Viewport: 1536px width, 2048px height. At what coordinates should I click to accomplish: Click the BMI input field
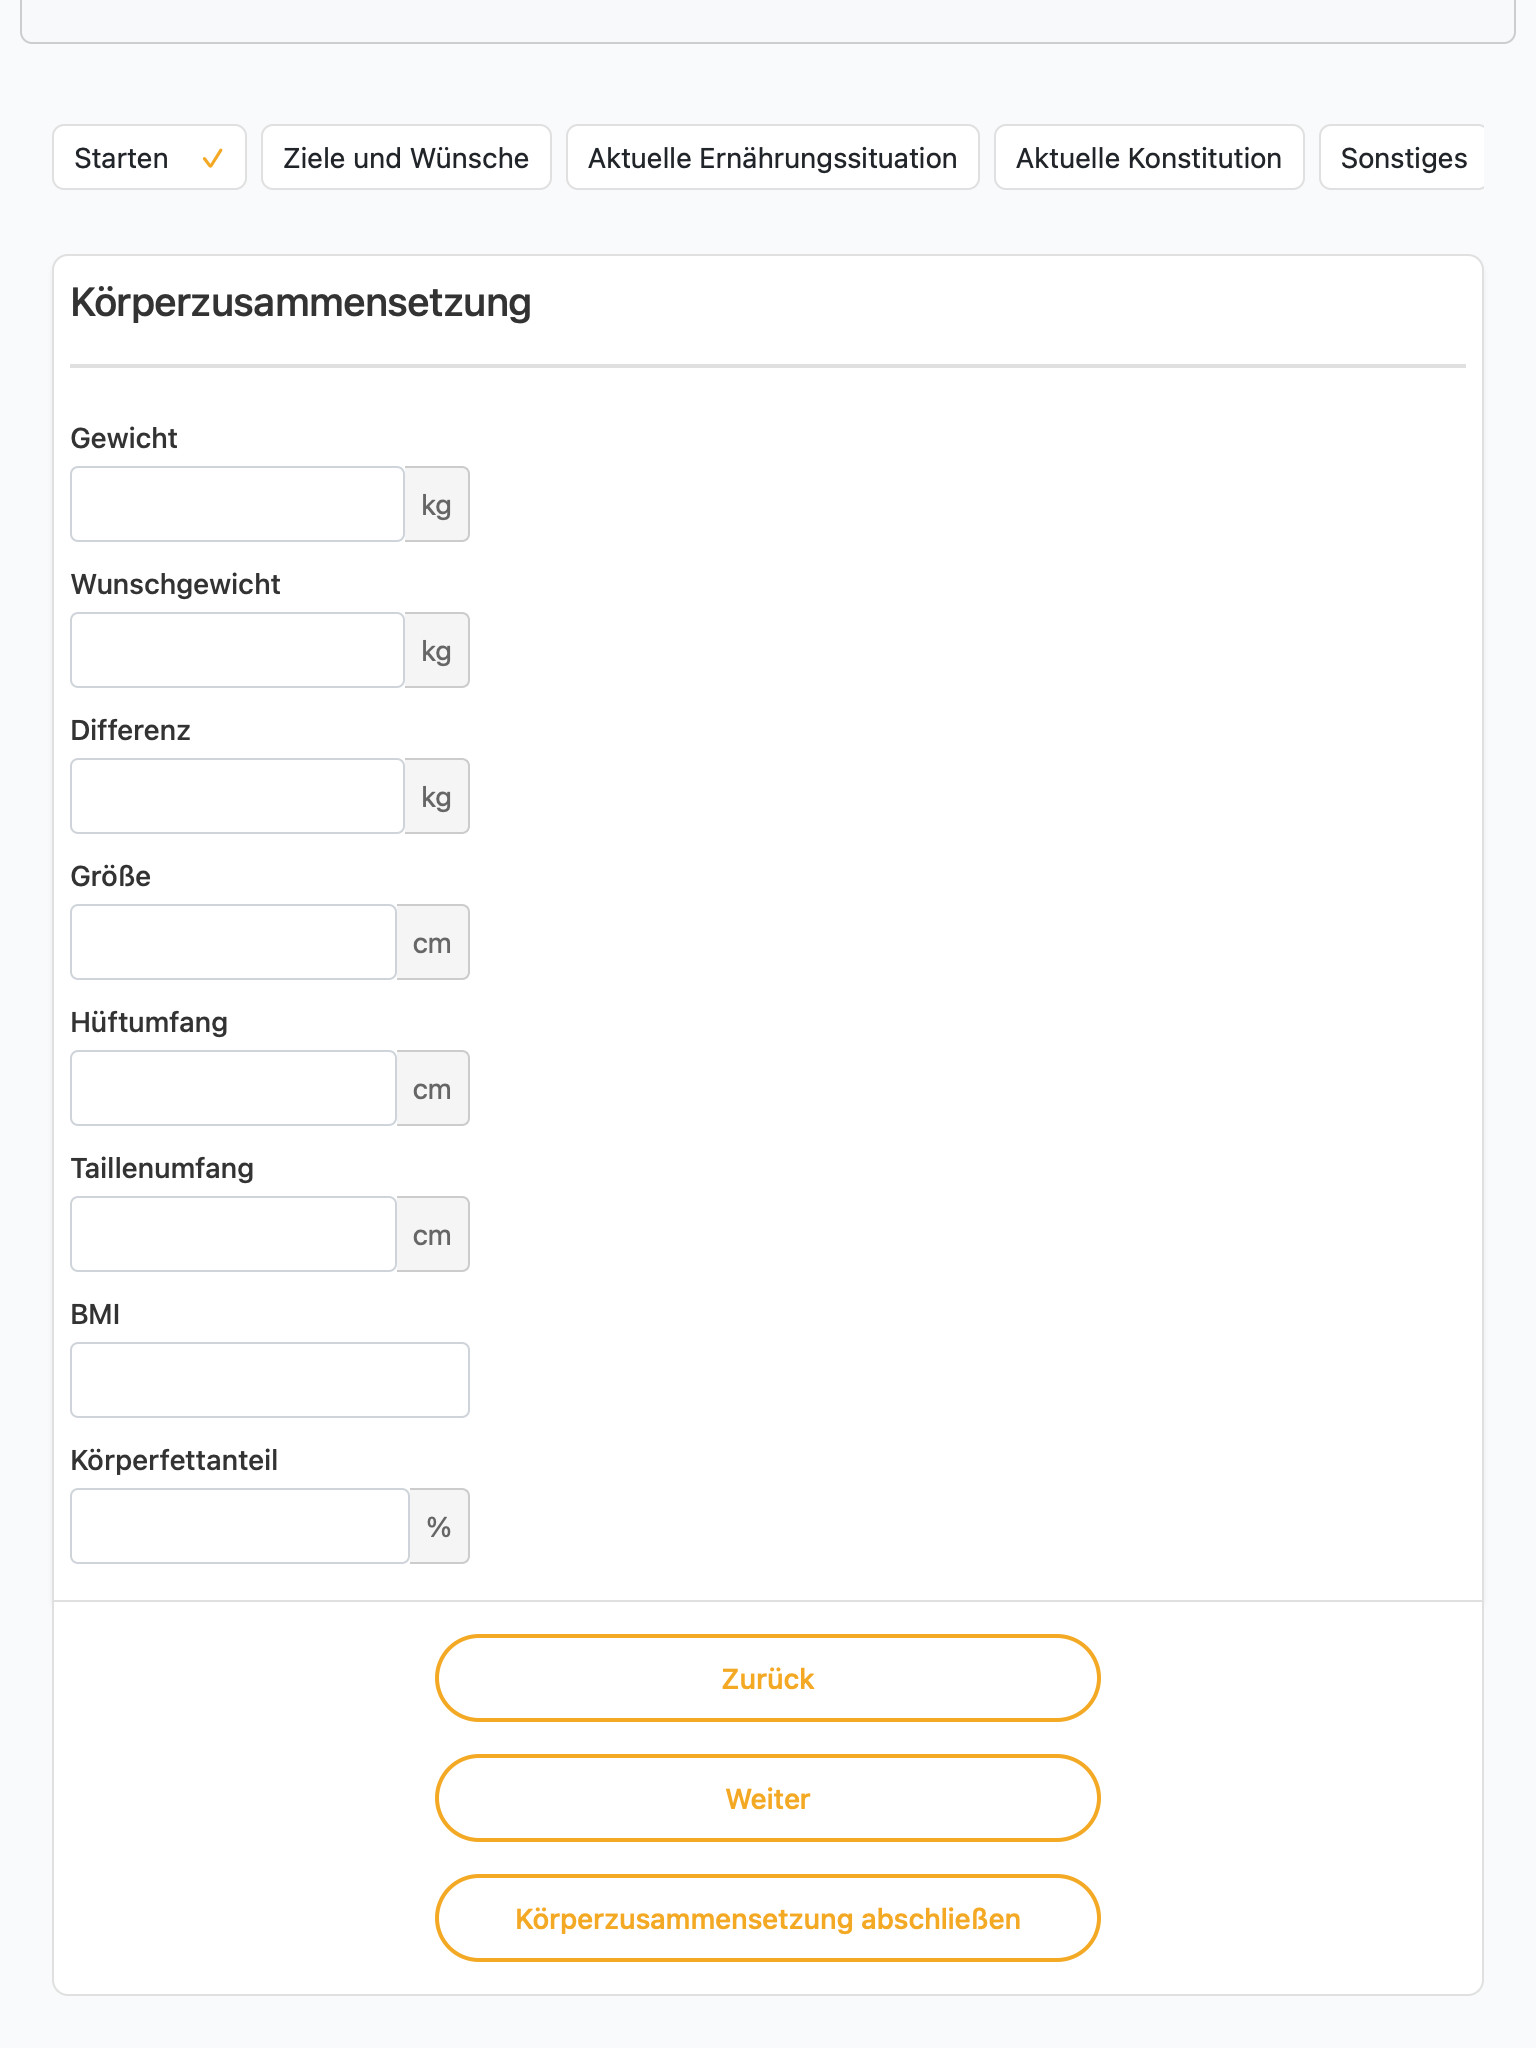click(270, 1380)
